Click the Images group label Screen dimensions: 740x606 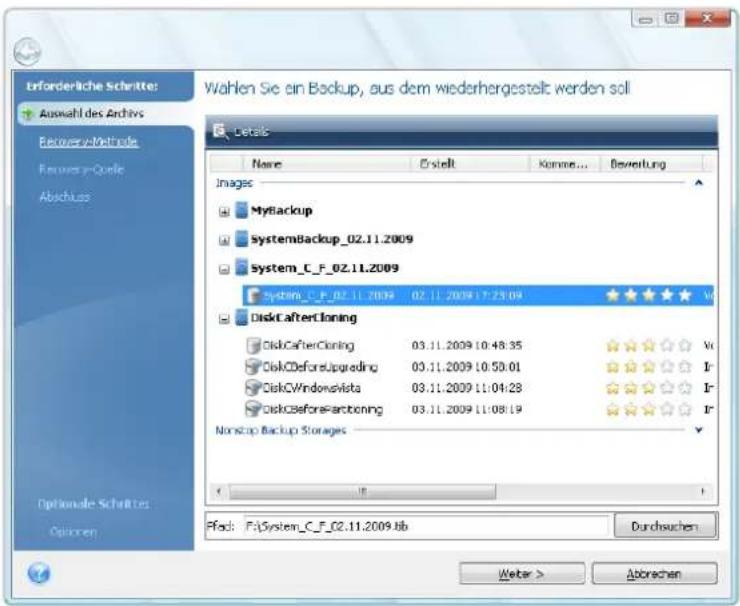[x=234, y=183]
